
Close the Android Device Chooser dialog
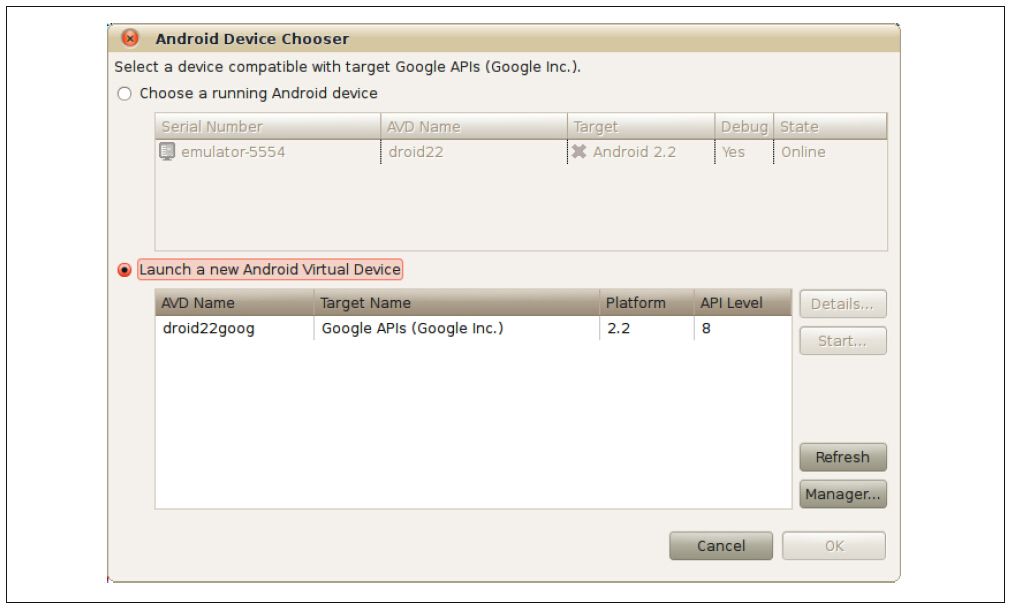[130, 38]
